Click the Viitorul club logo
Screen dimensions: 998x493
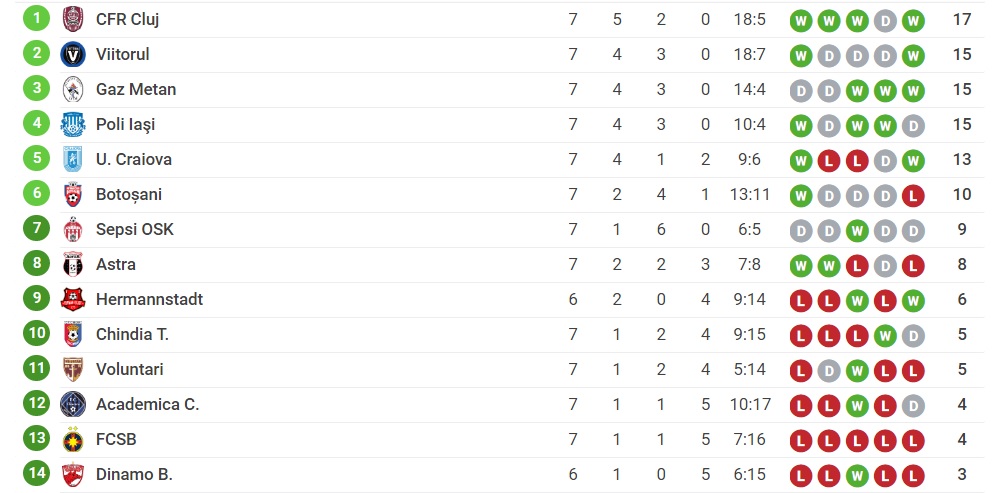click(73, 54)
